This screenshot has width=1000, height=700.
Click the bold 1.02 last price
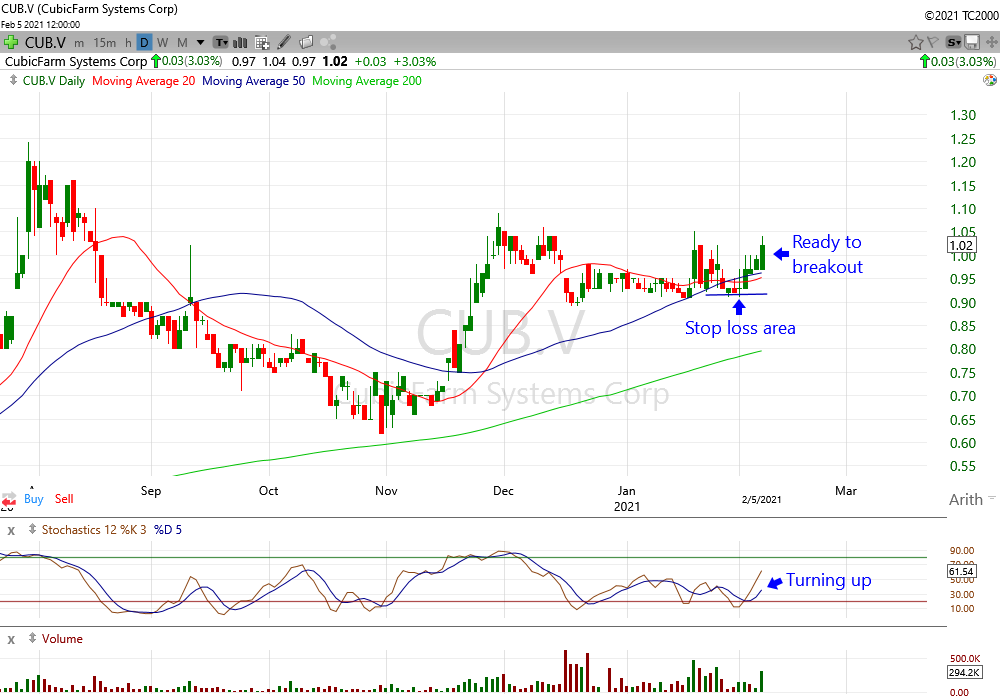click(x=335, y=62)
